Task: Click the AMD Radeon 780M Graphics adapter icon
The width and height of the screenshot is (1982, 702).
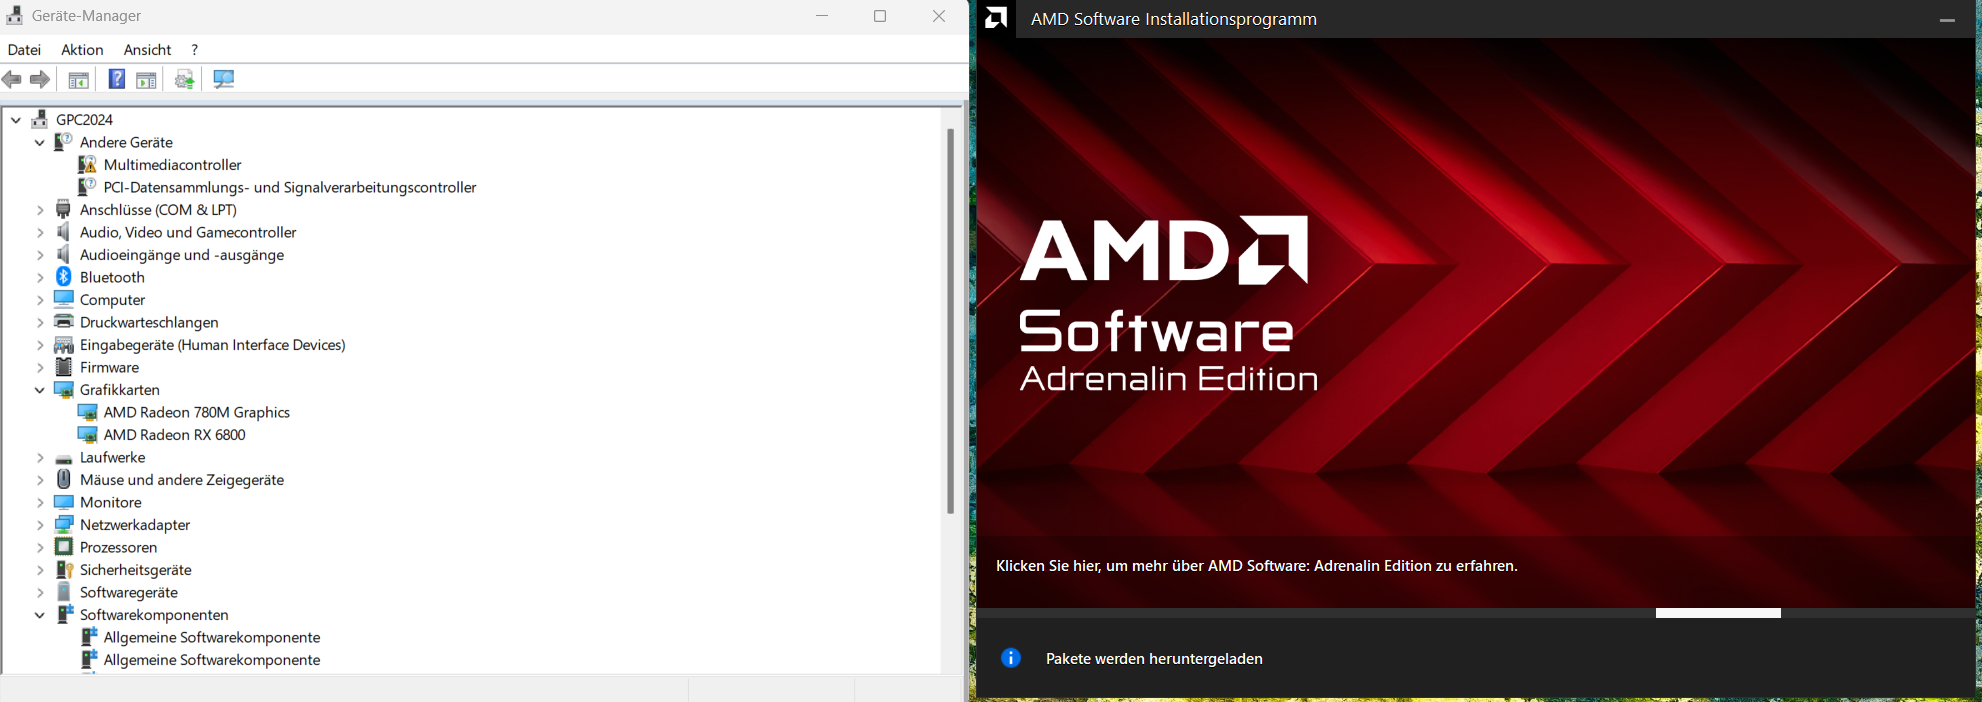Action: tap(88, 412)
